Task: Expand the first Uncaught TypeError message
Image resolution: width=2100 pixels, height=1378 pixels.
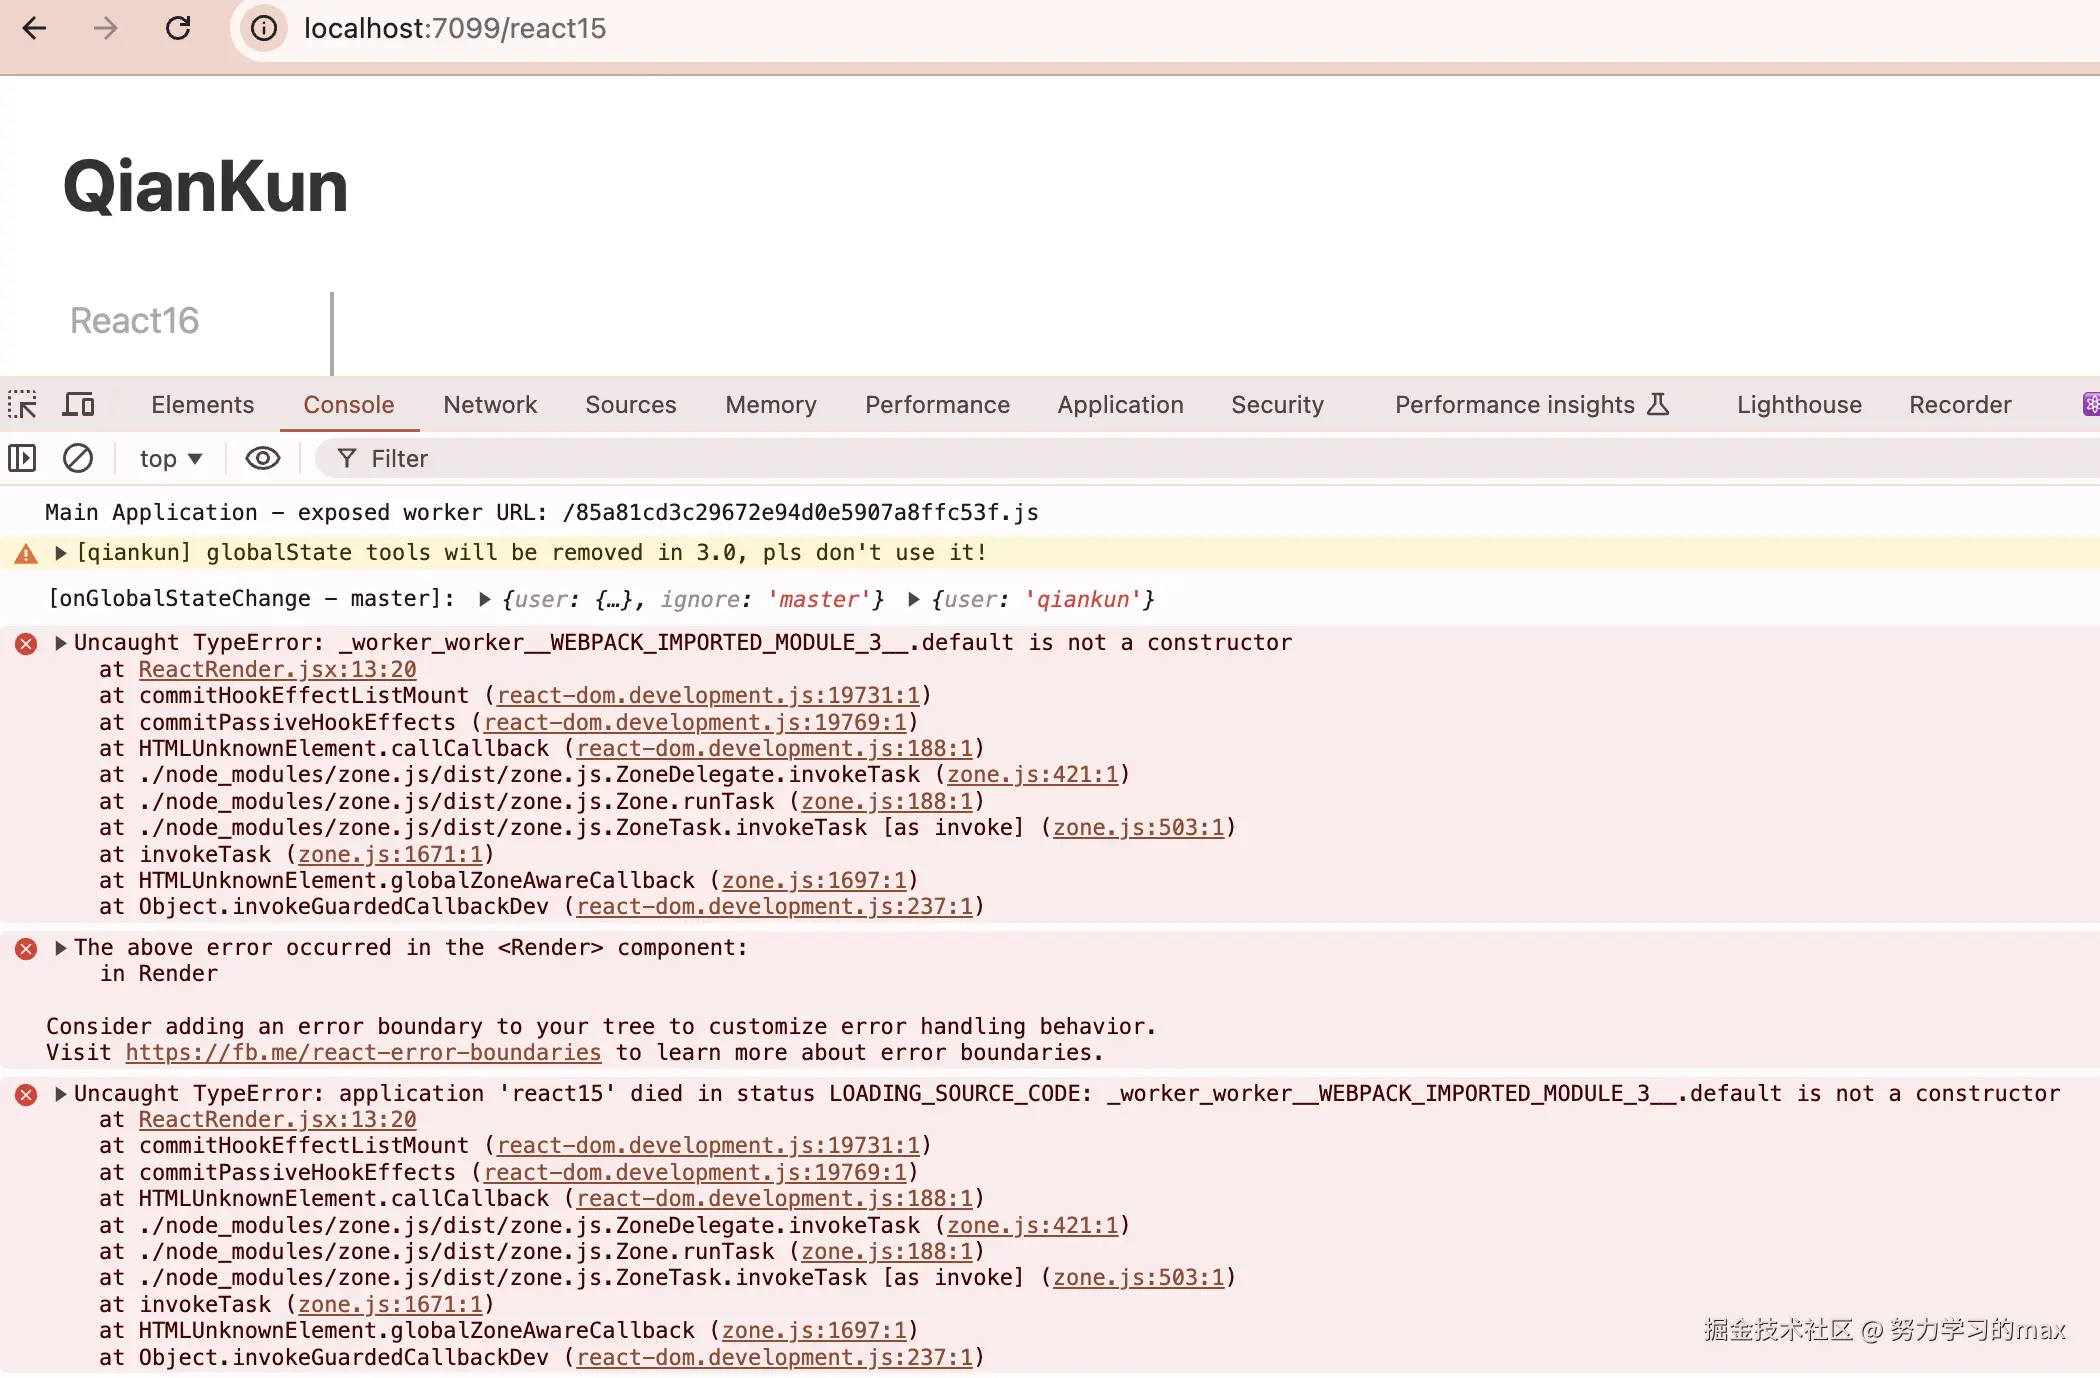Action: click(61, 643)
